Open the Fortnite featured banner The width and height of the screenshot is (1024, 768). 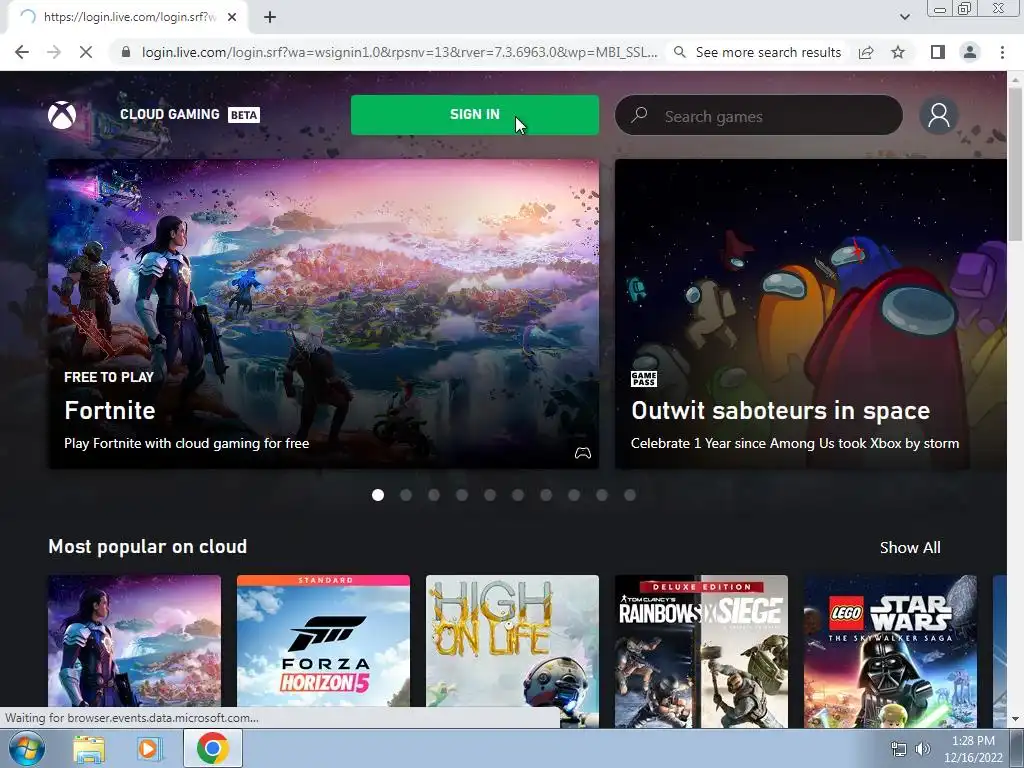point(323,314)
